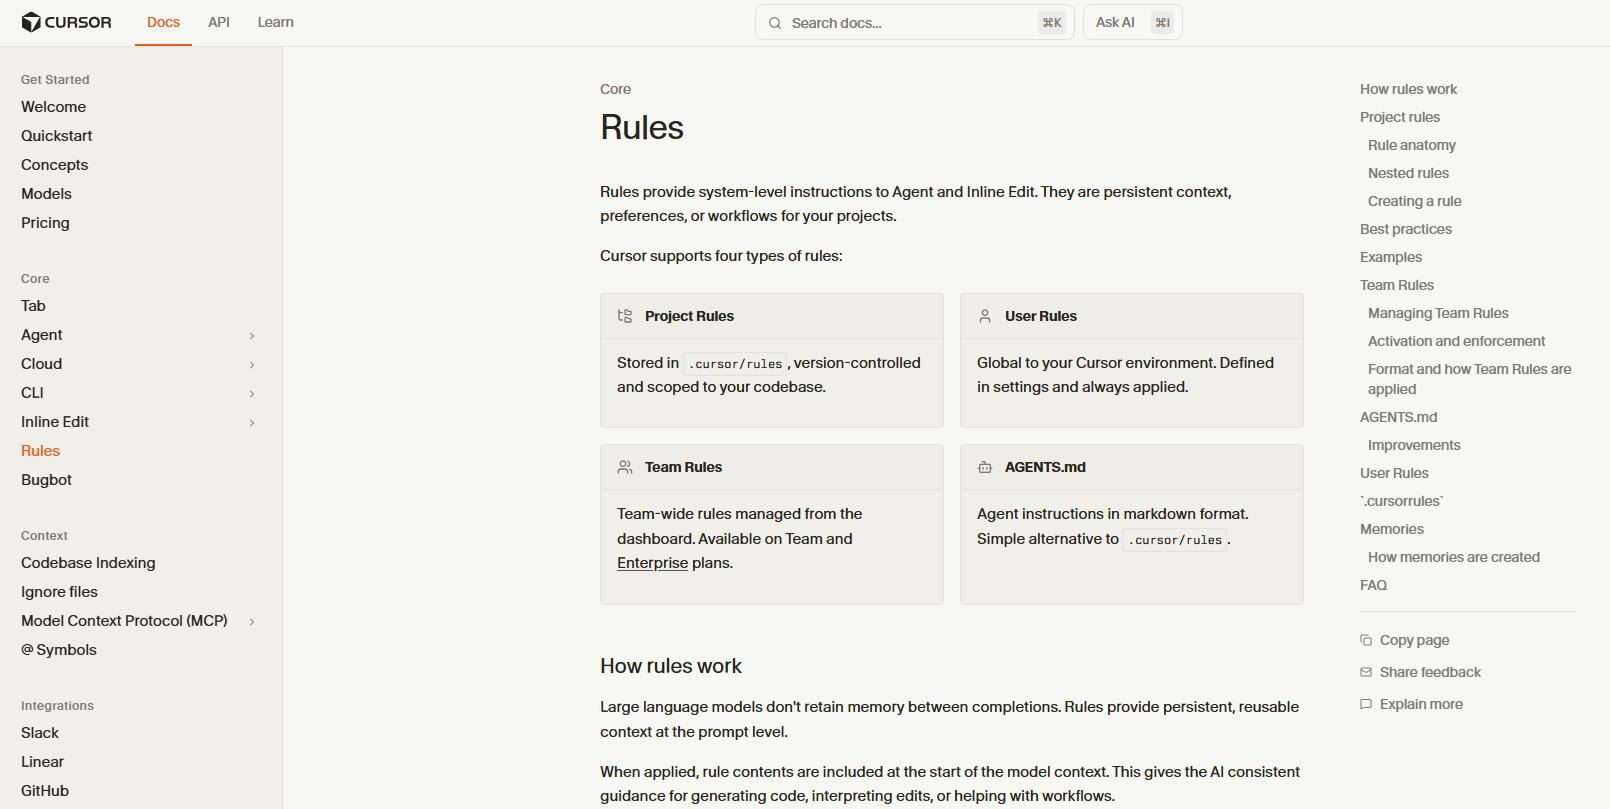1610x809 pixels.
Task: Focus the Search docs field
Action: coord(914,23)
